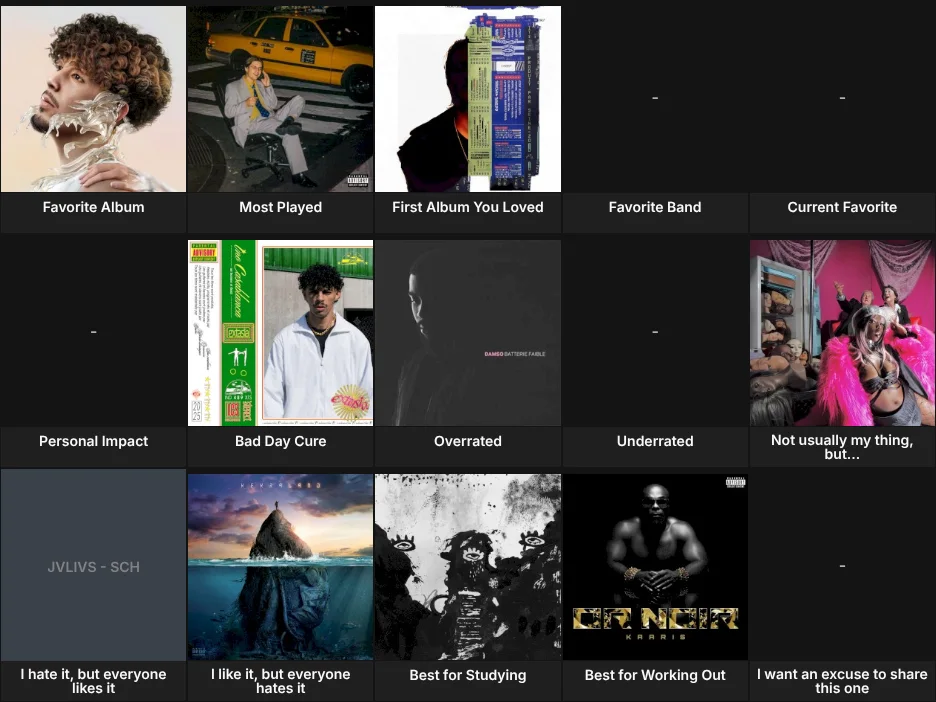Click the empty Current Favorite album slot
936x702 pixels.
(x=842, y=99)
